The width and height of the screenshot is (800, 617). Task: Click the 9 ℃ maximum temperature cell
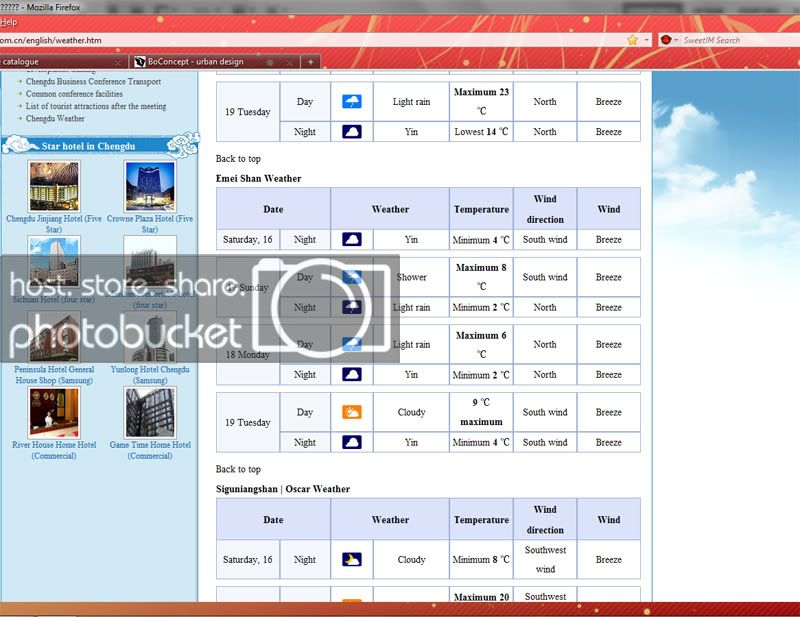[481, 412]
